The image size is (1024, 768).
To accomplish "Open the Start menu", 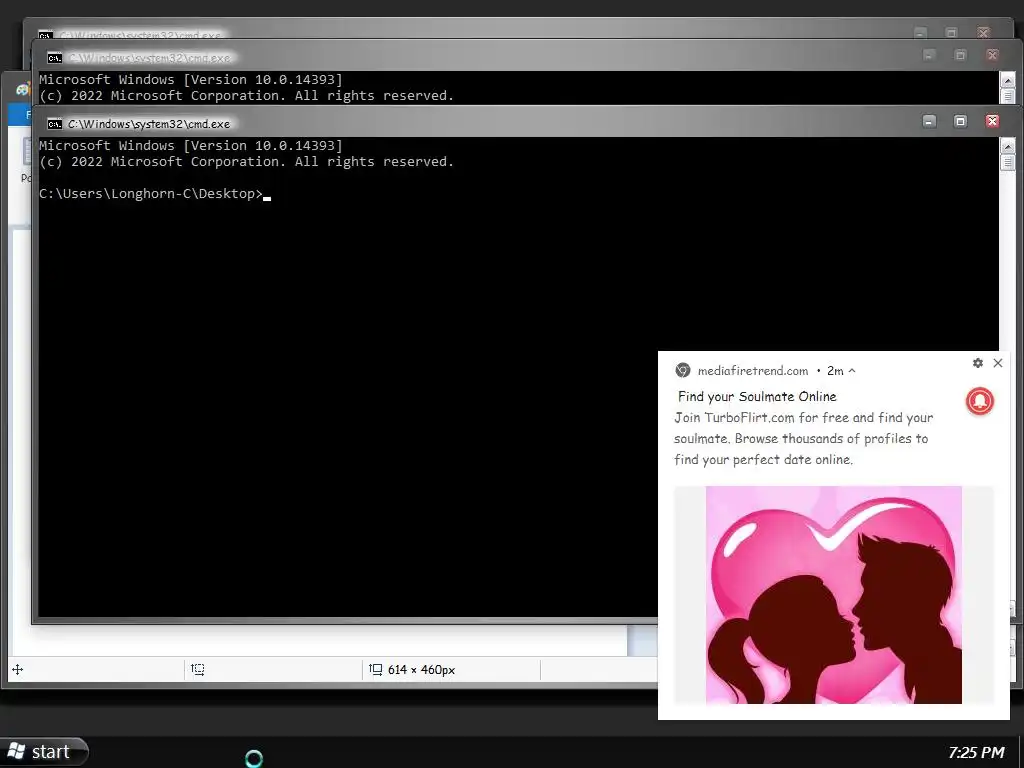I will [43, 752].
